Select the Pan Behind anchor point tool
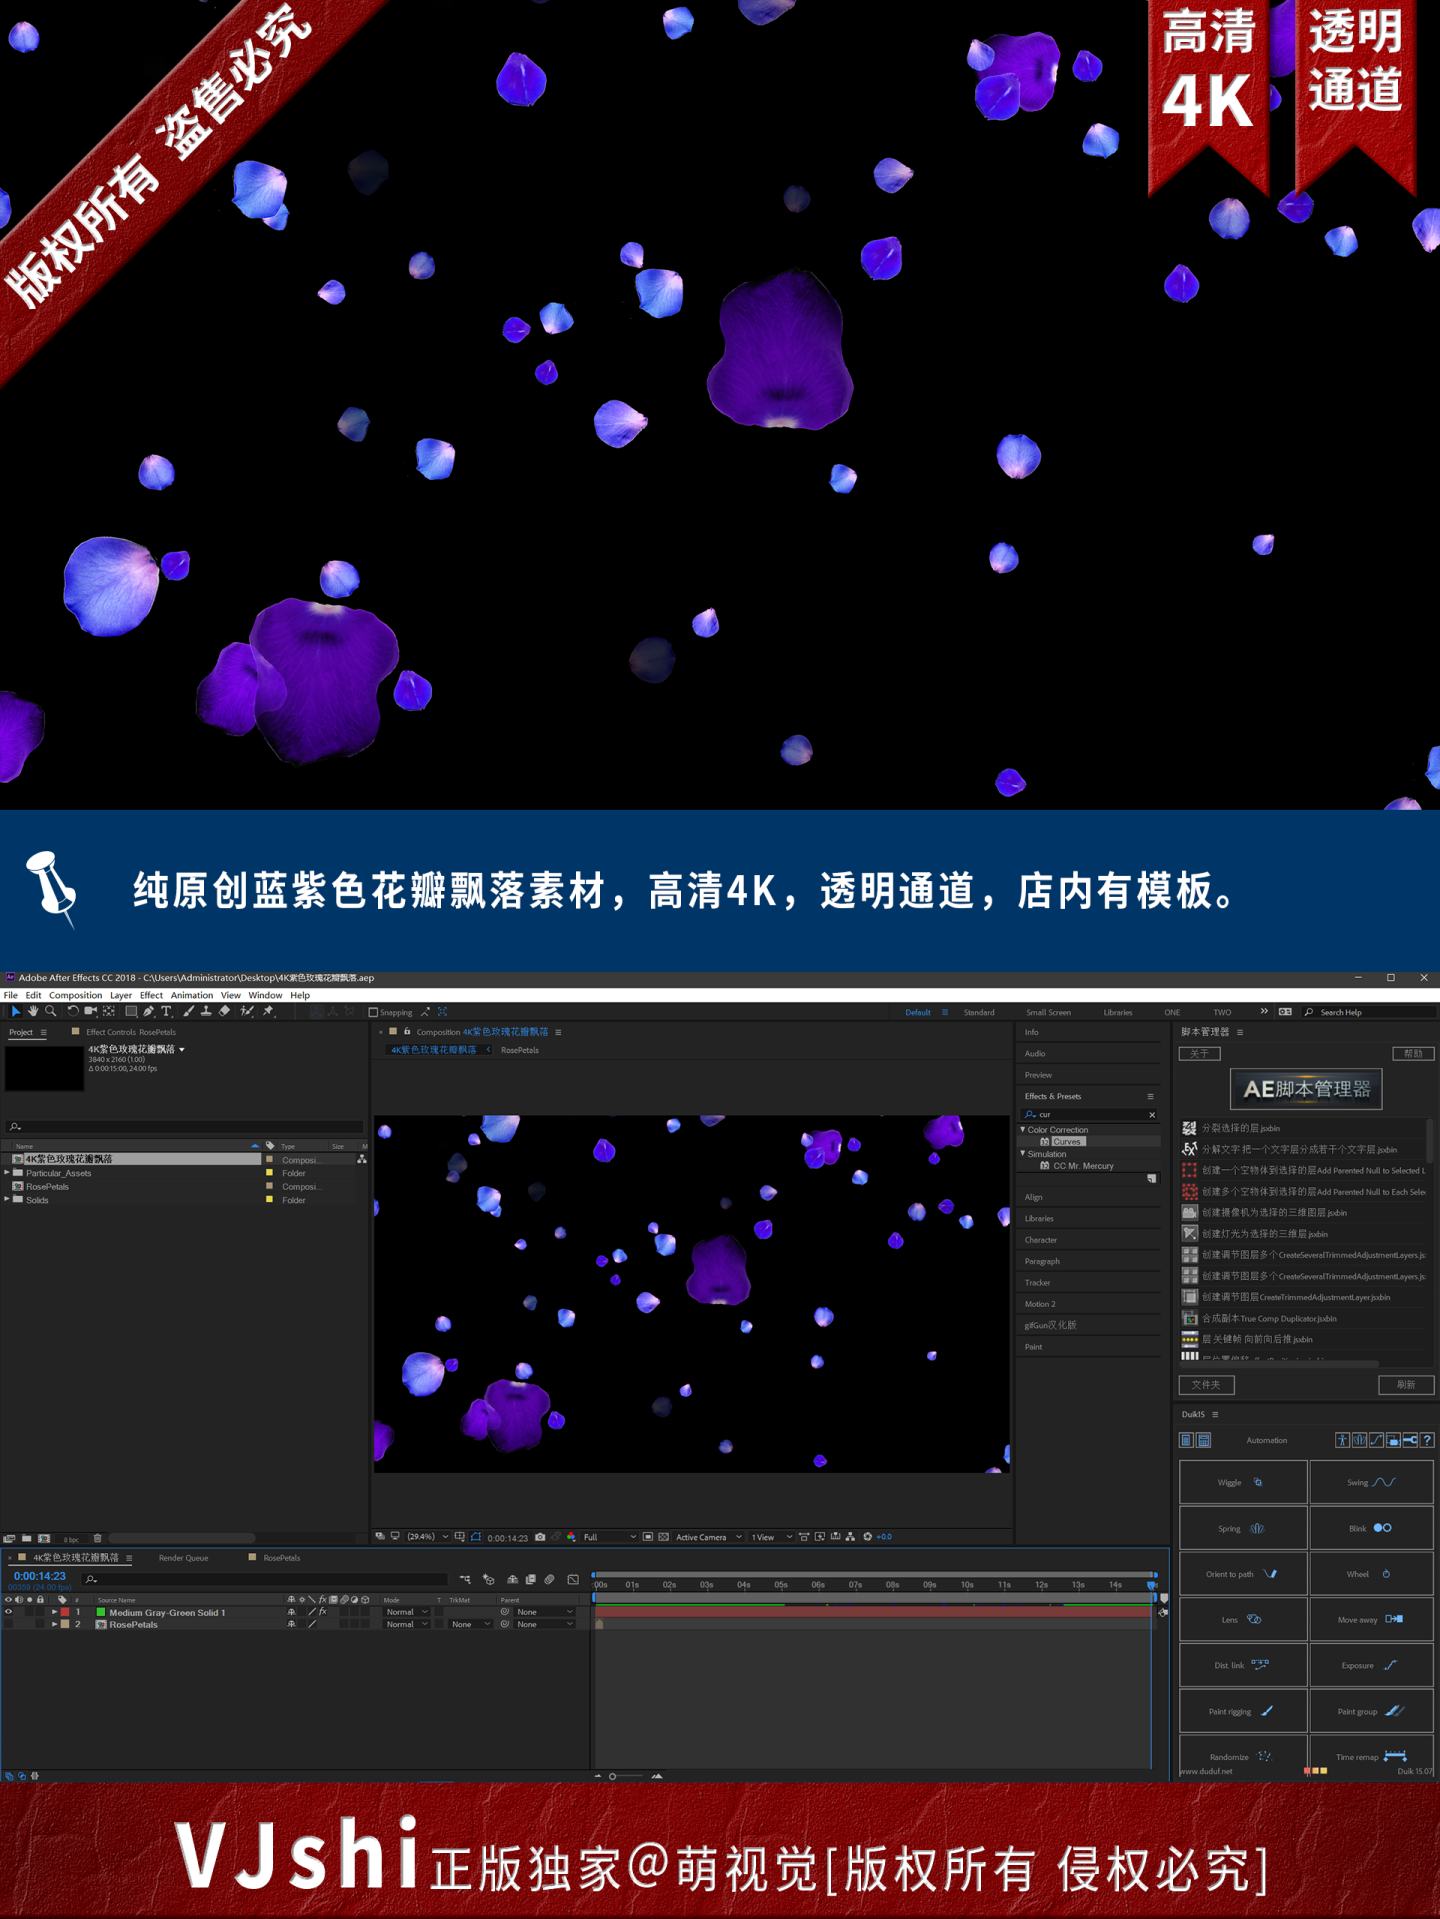Viewport: 1440px width, 1919px height. tap(109, 1012)
